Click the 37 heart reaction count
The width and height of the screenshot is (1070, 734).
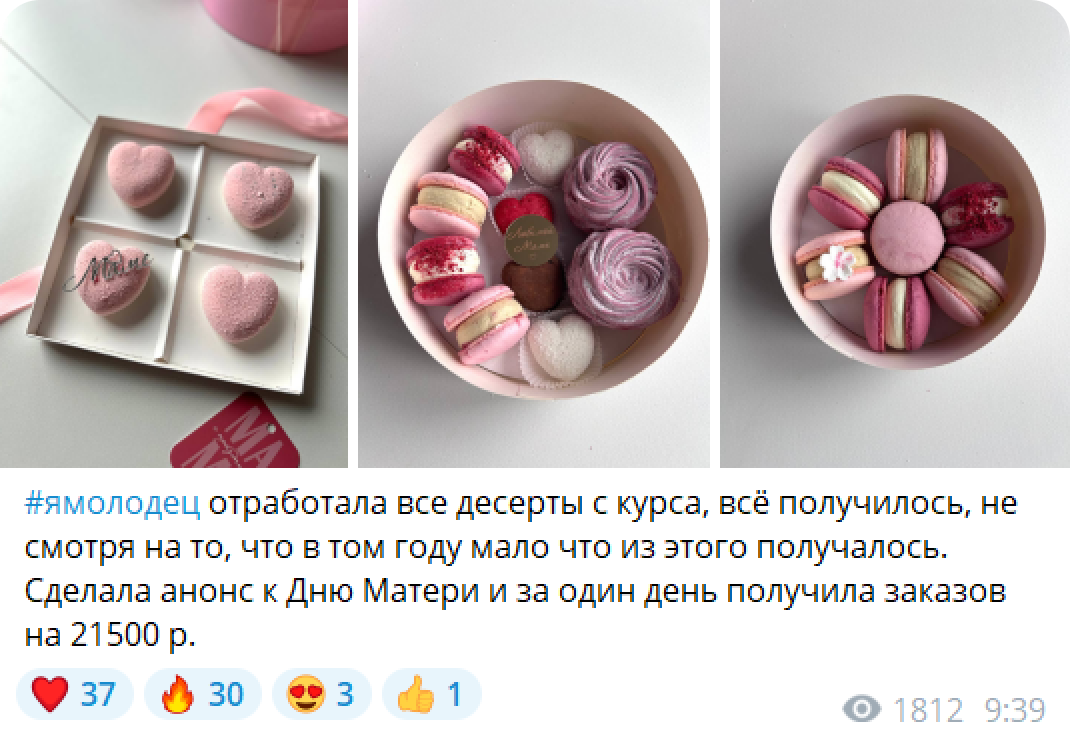point(98,694)
